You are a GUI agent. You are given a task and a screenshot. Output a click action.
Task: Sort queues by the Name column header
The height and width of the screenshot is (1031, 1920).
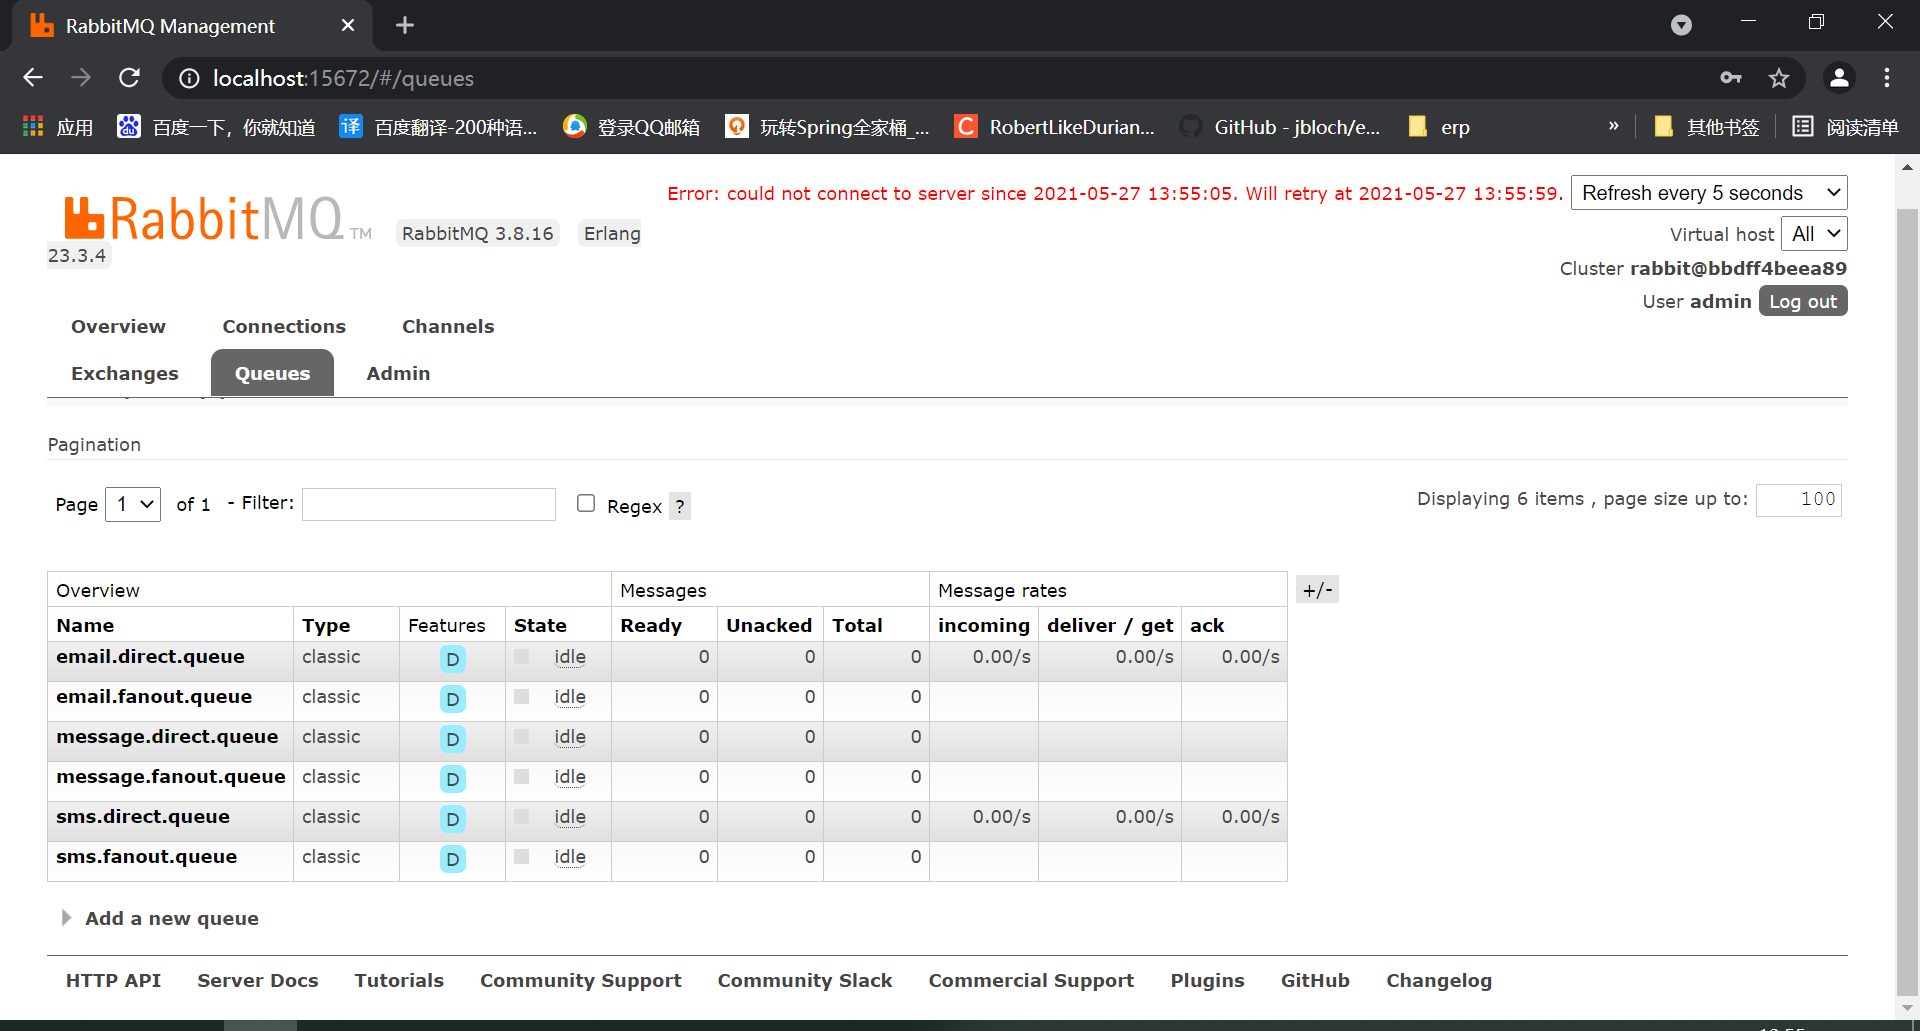[x=85, y=626]
